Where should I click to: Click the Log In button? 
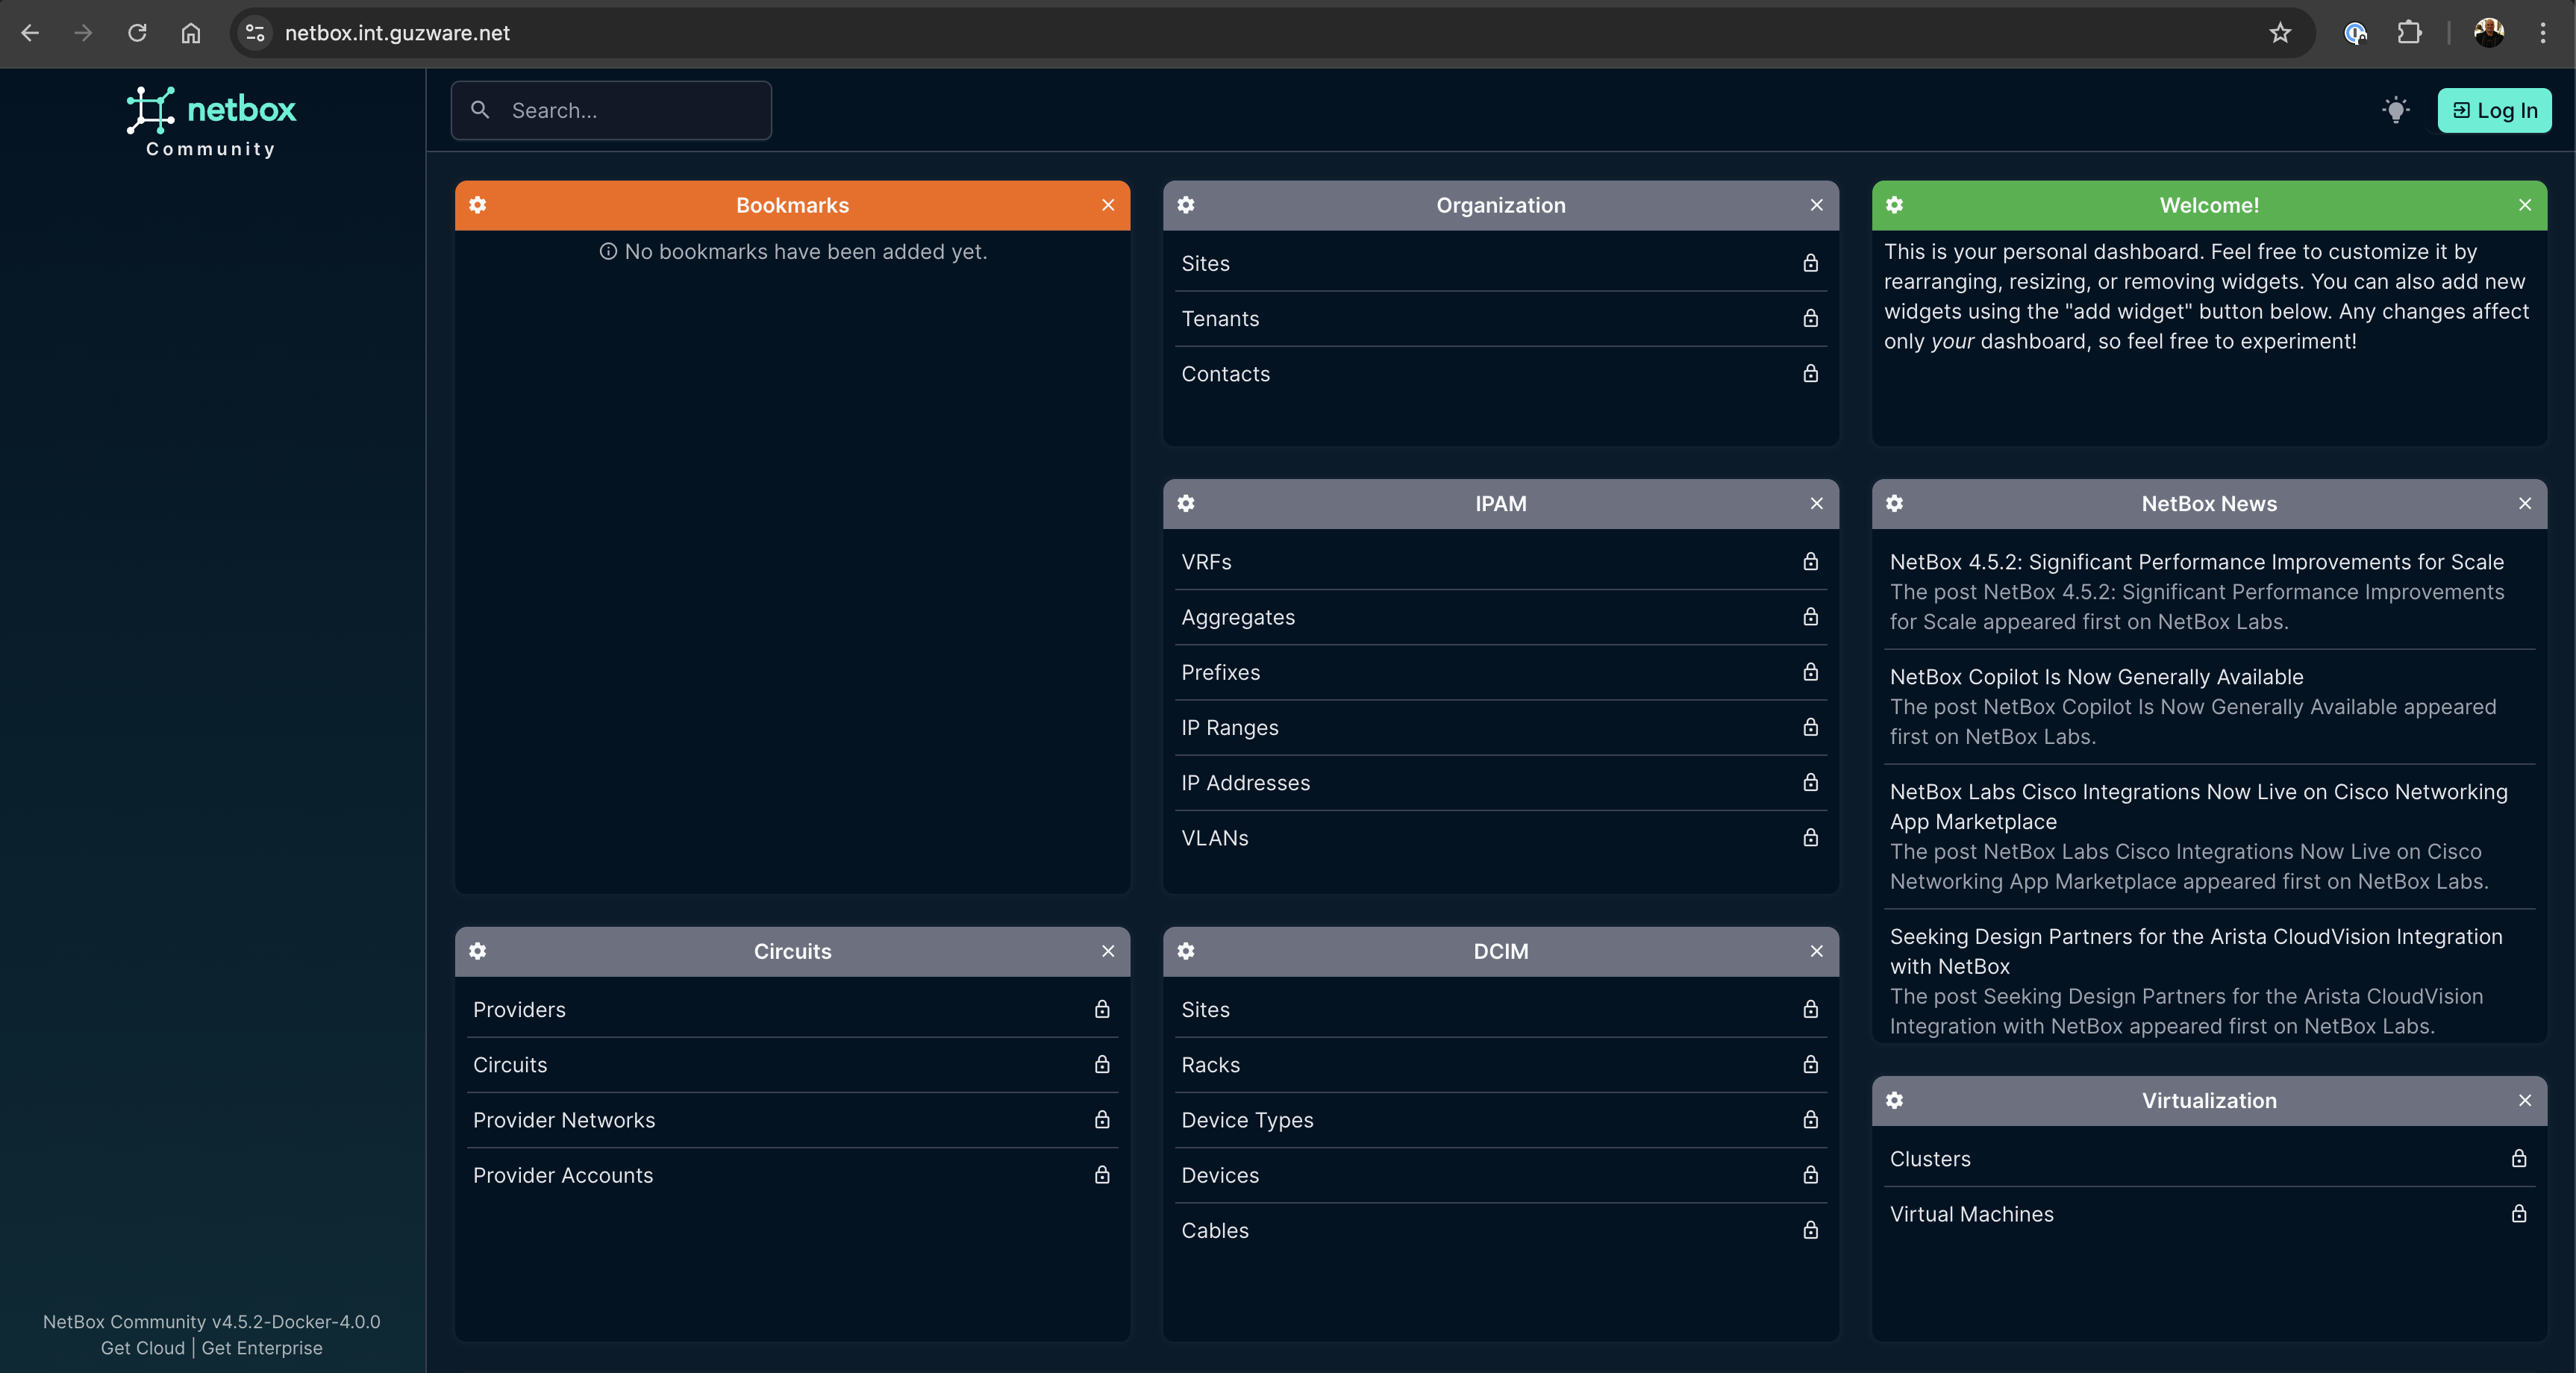2494,110
